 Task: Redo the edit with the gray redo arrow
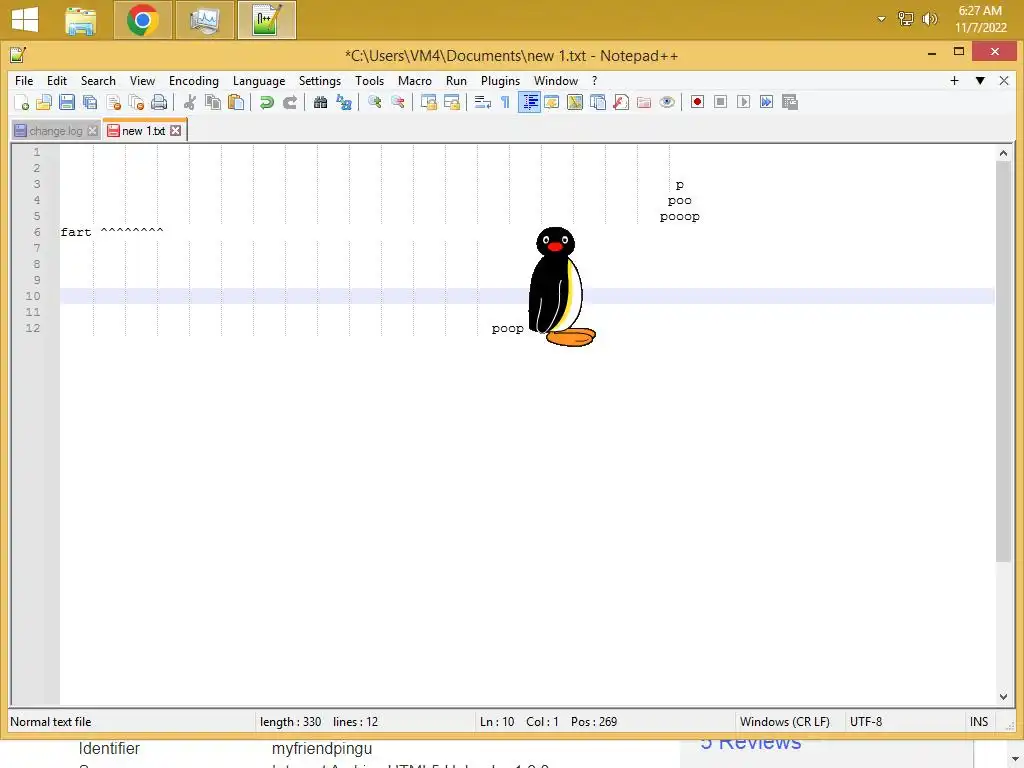pos(289,102)
